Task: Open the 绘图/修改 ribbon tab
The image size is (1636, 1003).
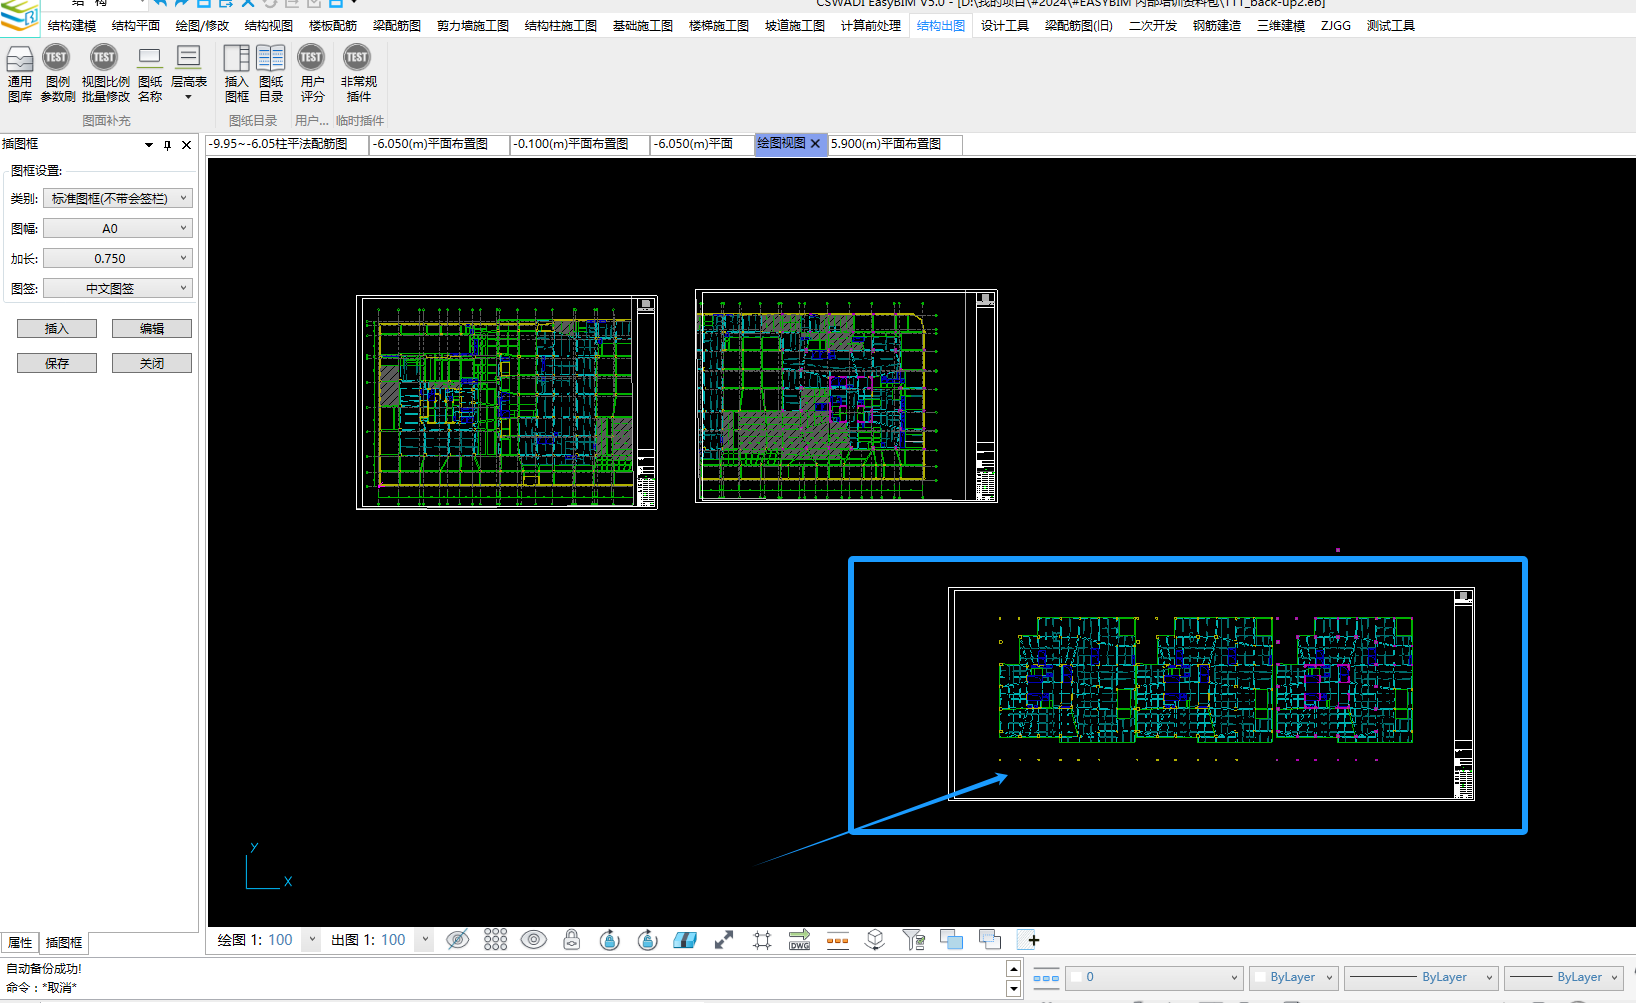Action: pos(202,26)
